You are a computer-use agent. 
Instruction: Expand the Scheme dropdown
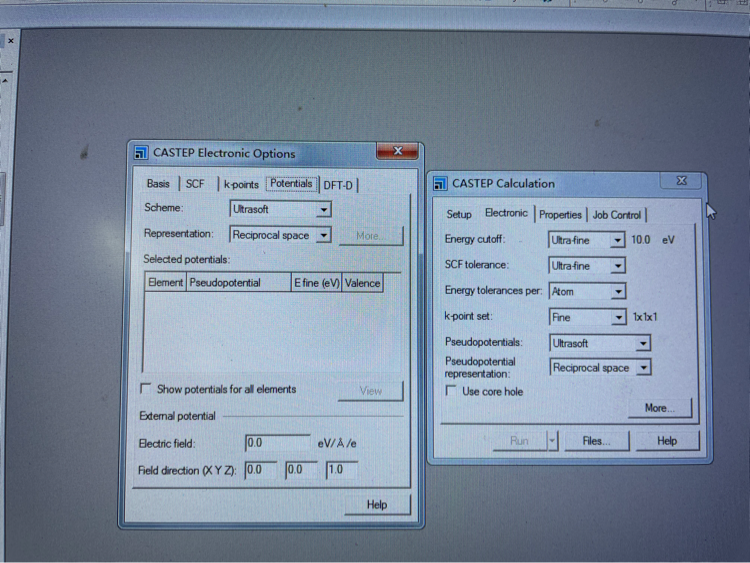point(324,210)
